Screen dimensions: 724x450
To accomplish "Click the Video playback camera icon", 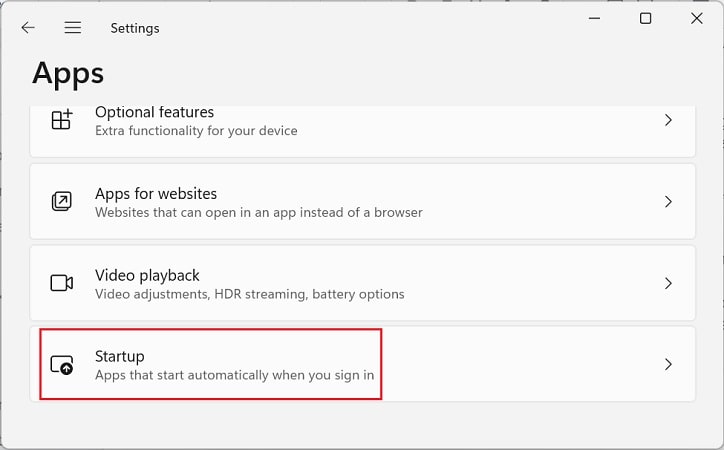I will coord(61,283).
